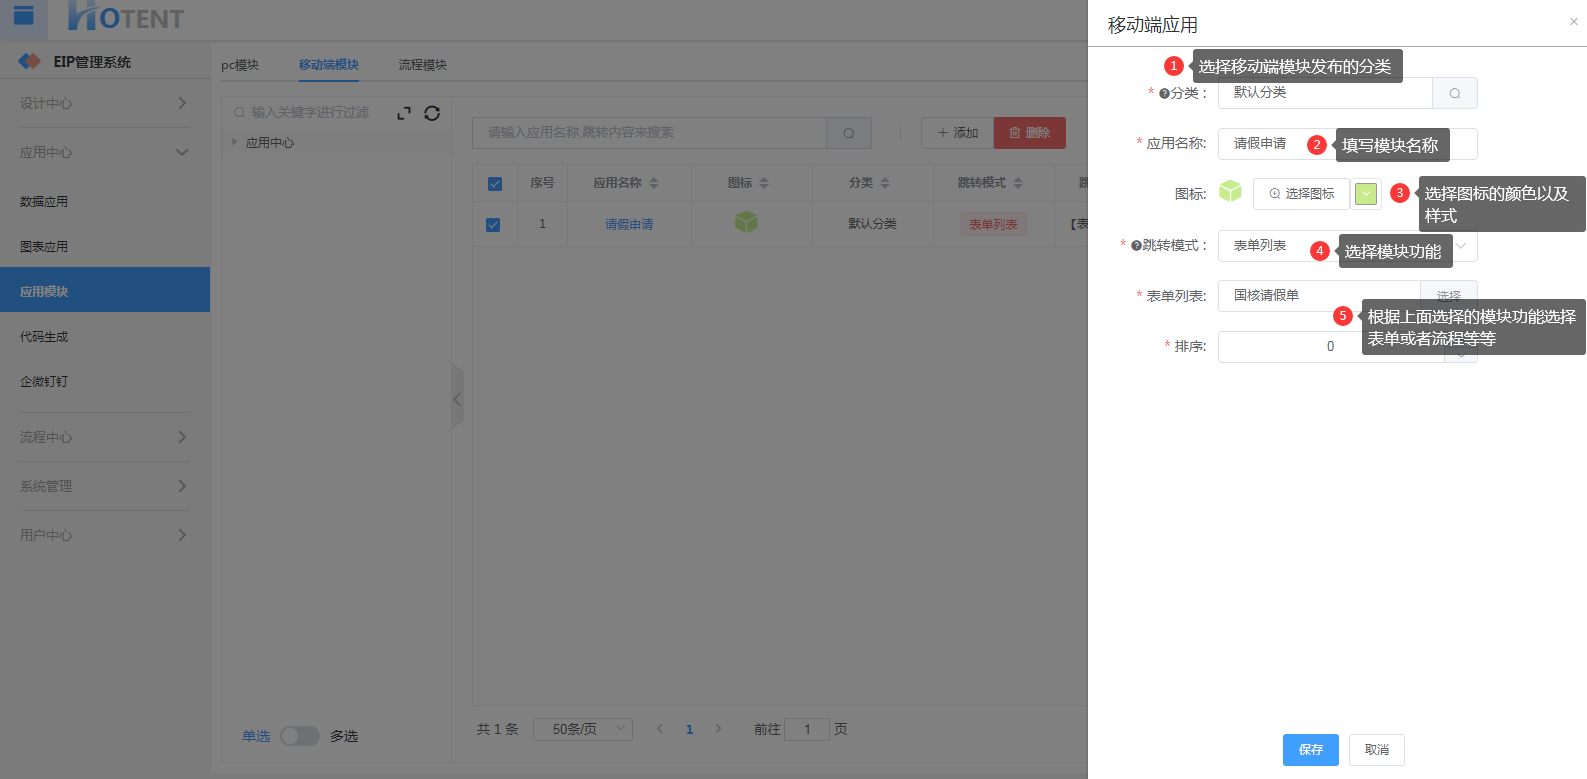Focus the tree keyword filter input

(x=310, y=113)
